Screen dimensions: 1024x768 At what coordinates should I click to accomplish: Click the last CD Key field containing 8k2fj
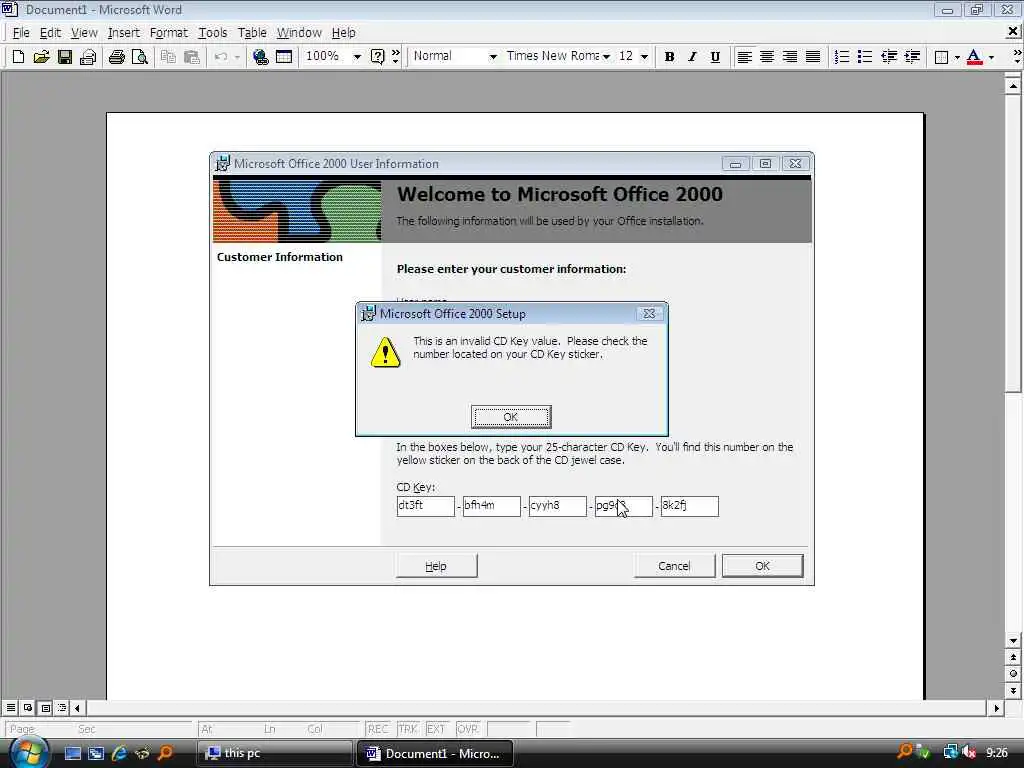pos(690,506)
